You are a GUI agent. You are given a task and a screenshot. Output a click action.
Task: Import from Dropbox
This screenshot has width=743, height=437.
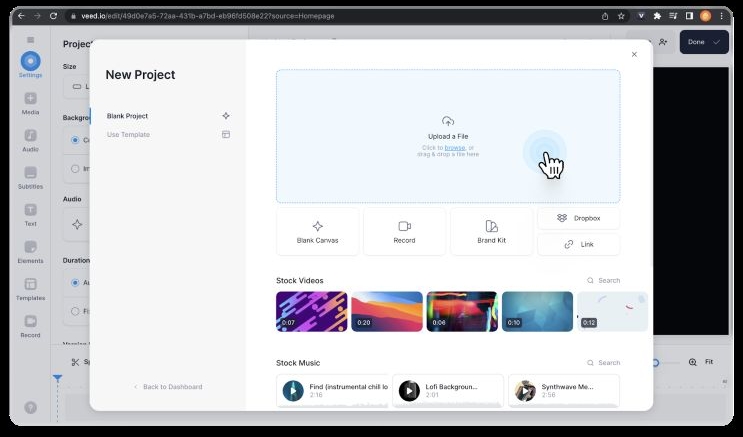(x=579, y=218)
